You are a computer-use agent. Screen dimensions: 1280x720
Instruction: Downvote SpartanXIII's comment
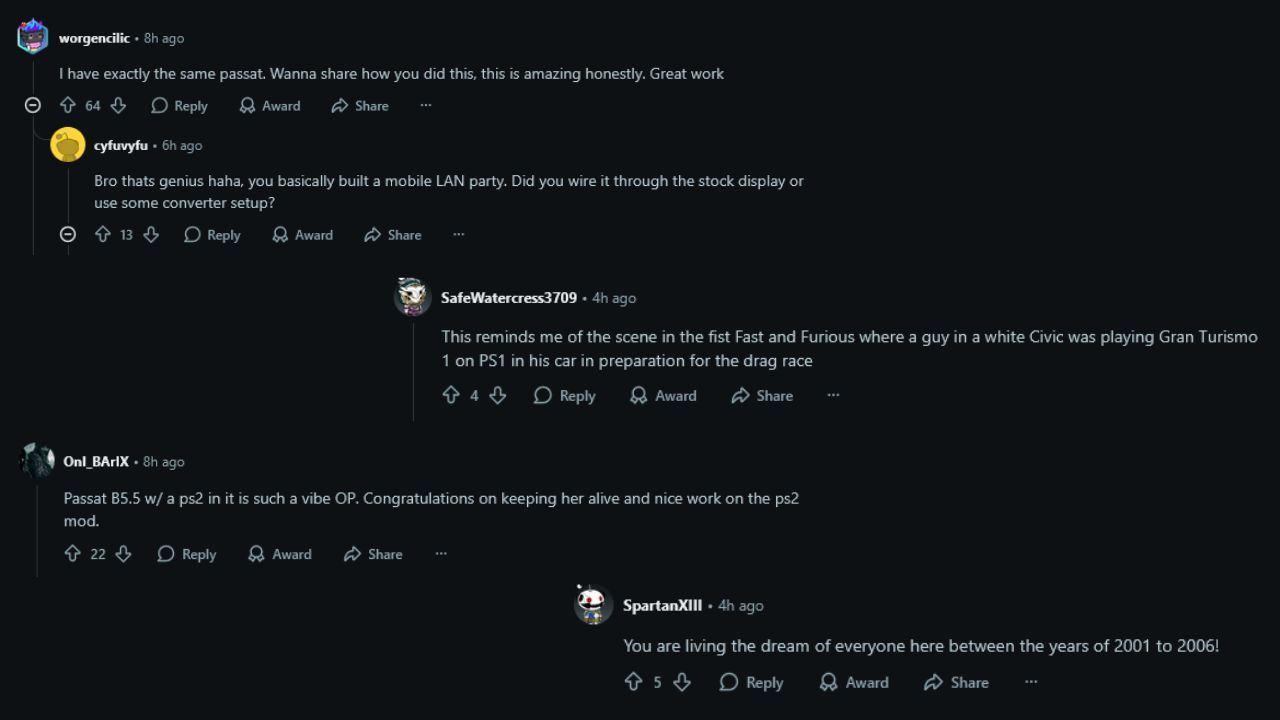(x=682, y=682)
